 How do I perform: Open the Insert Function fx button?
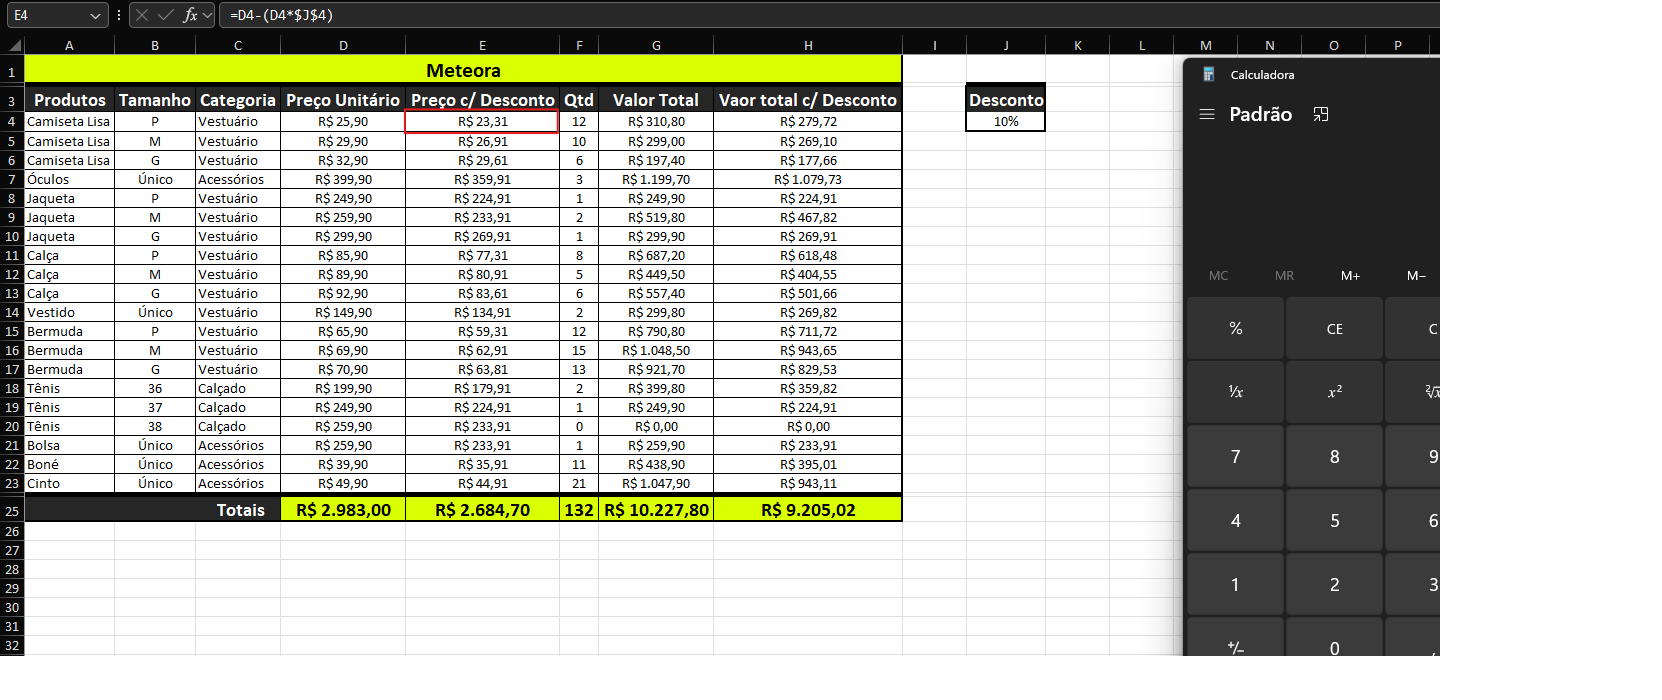pyautogui.click(x=190, y=15)
